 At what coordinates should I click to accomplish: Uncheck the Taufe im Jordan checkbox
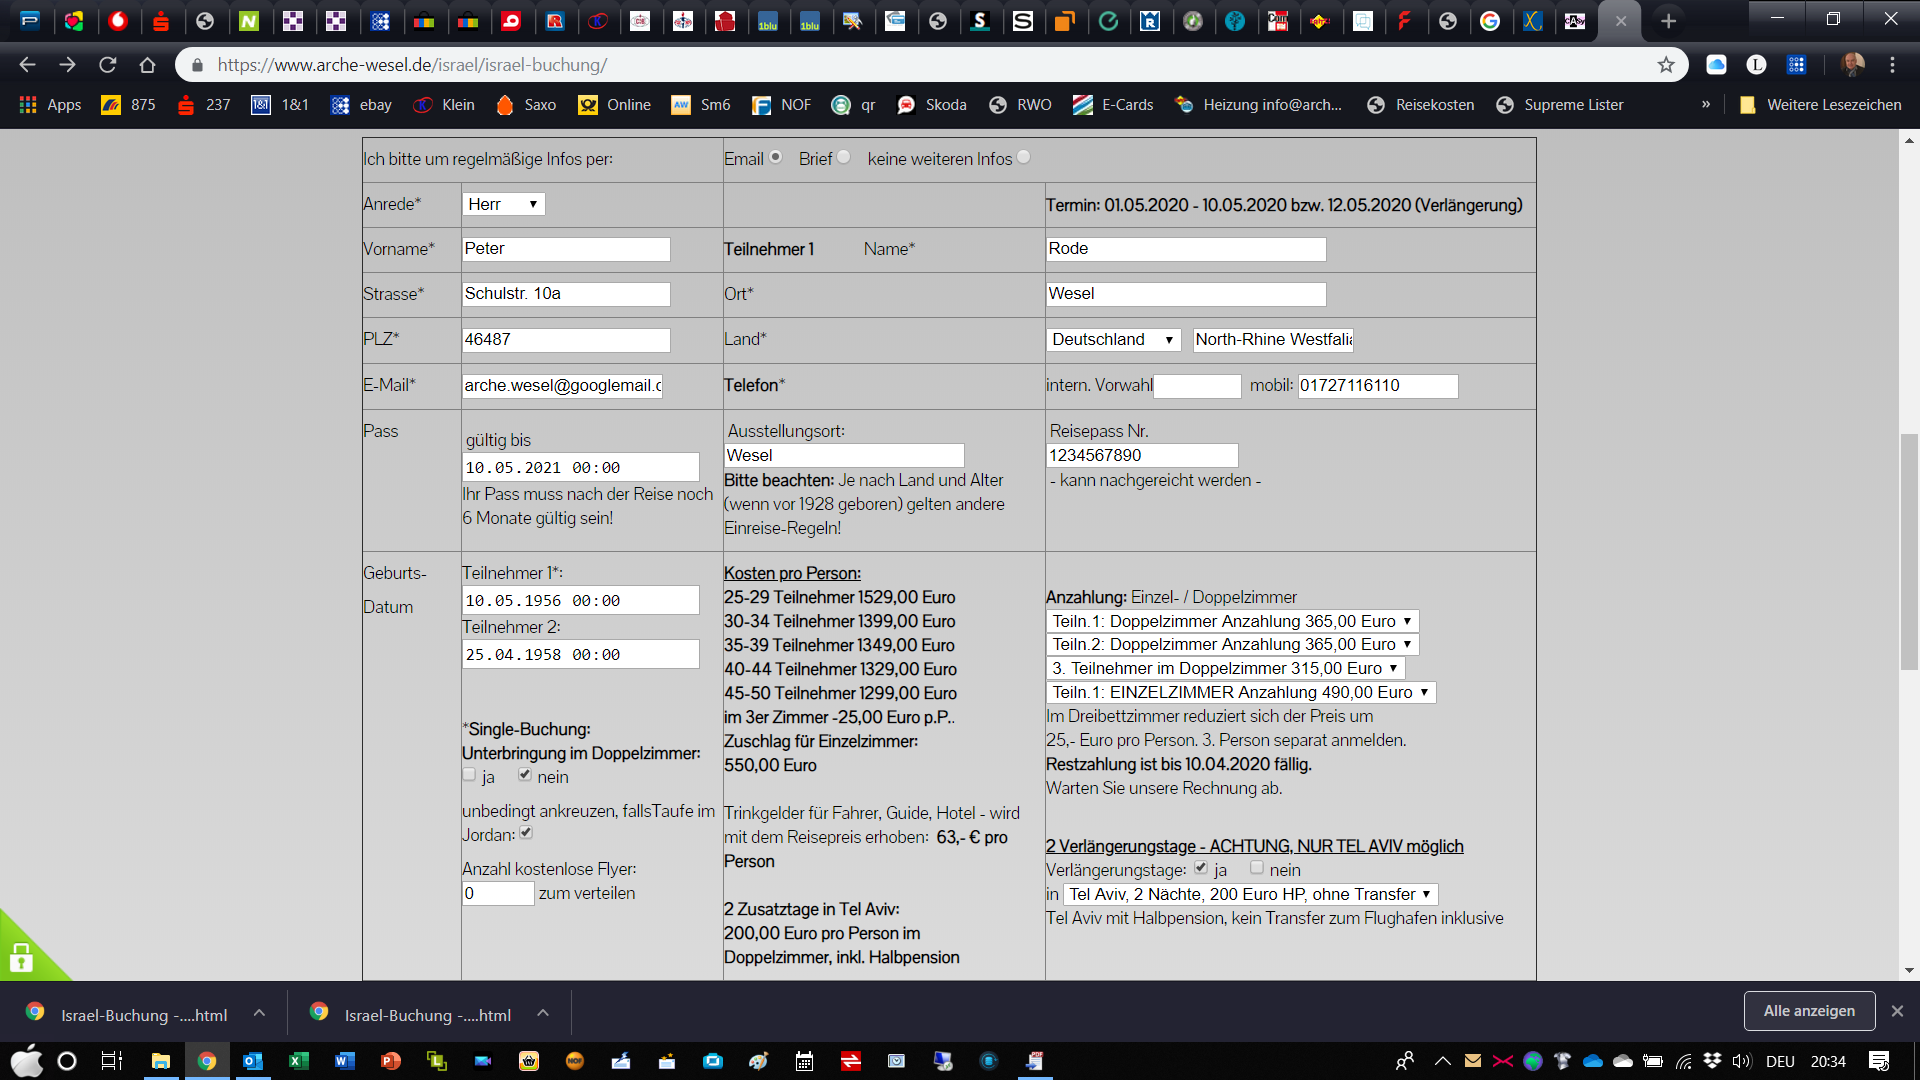[x=526, y=832]
